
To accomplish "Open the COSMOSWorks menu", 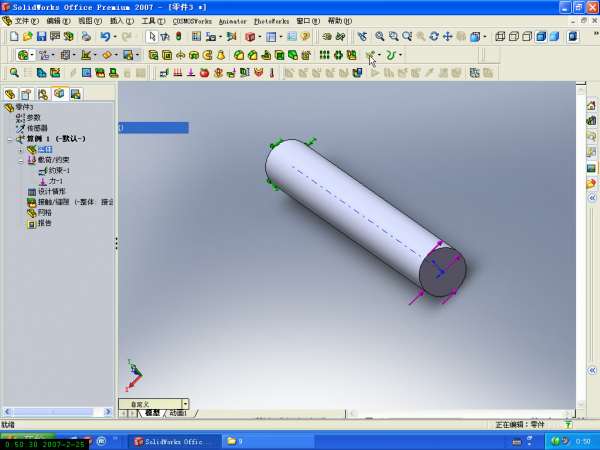I will tap(192, 21).
